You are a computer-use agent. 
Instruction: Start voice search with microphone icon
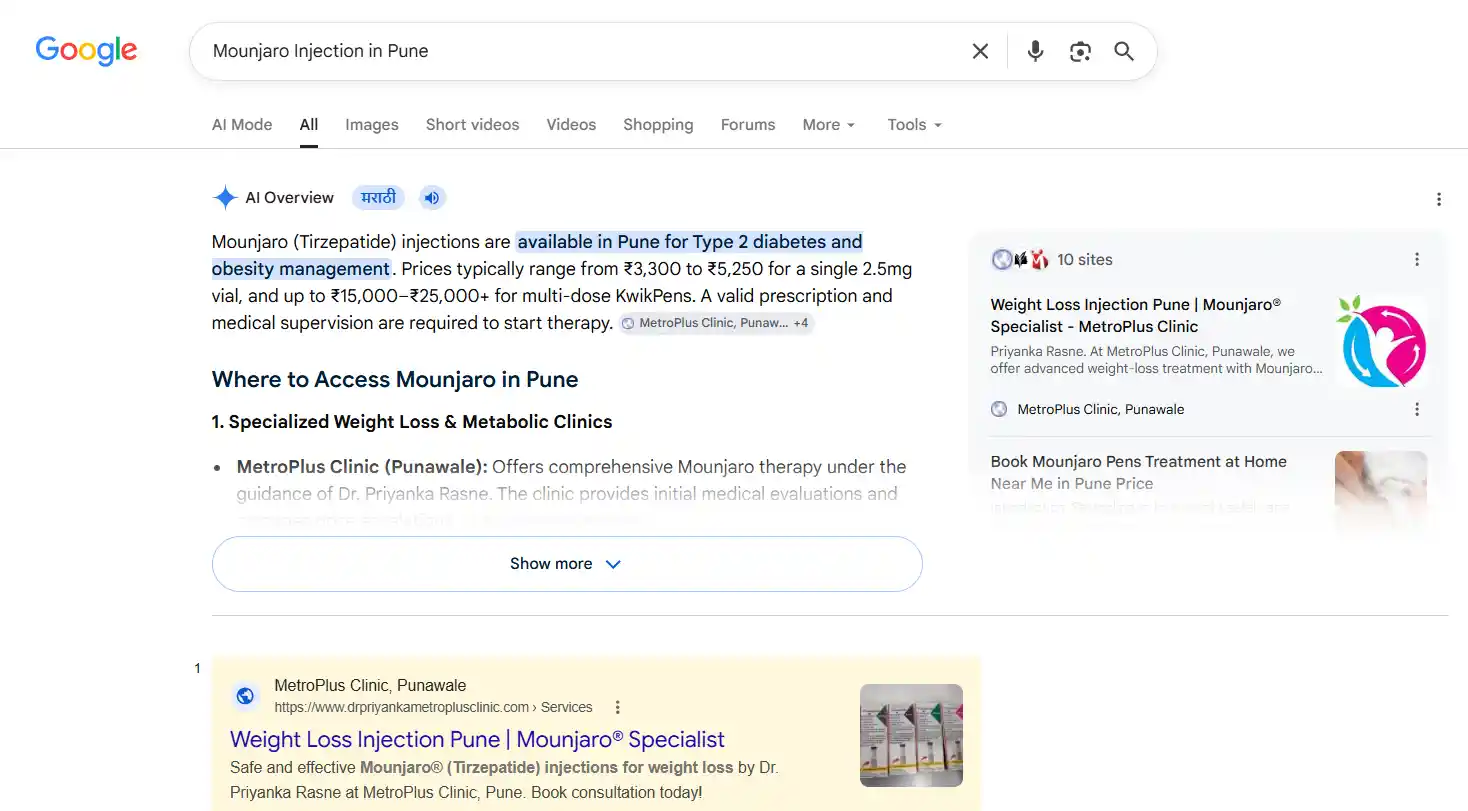coord(1035,51)
